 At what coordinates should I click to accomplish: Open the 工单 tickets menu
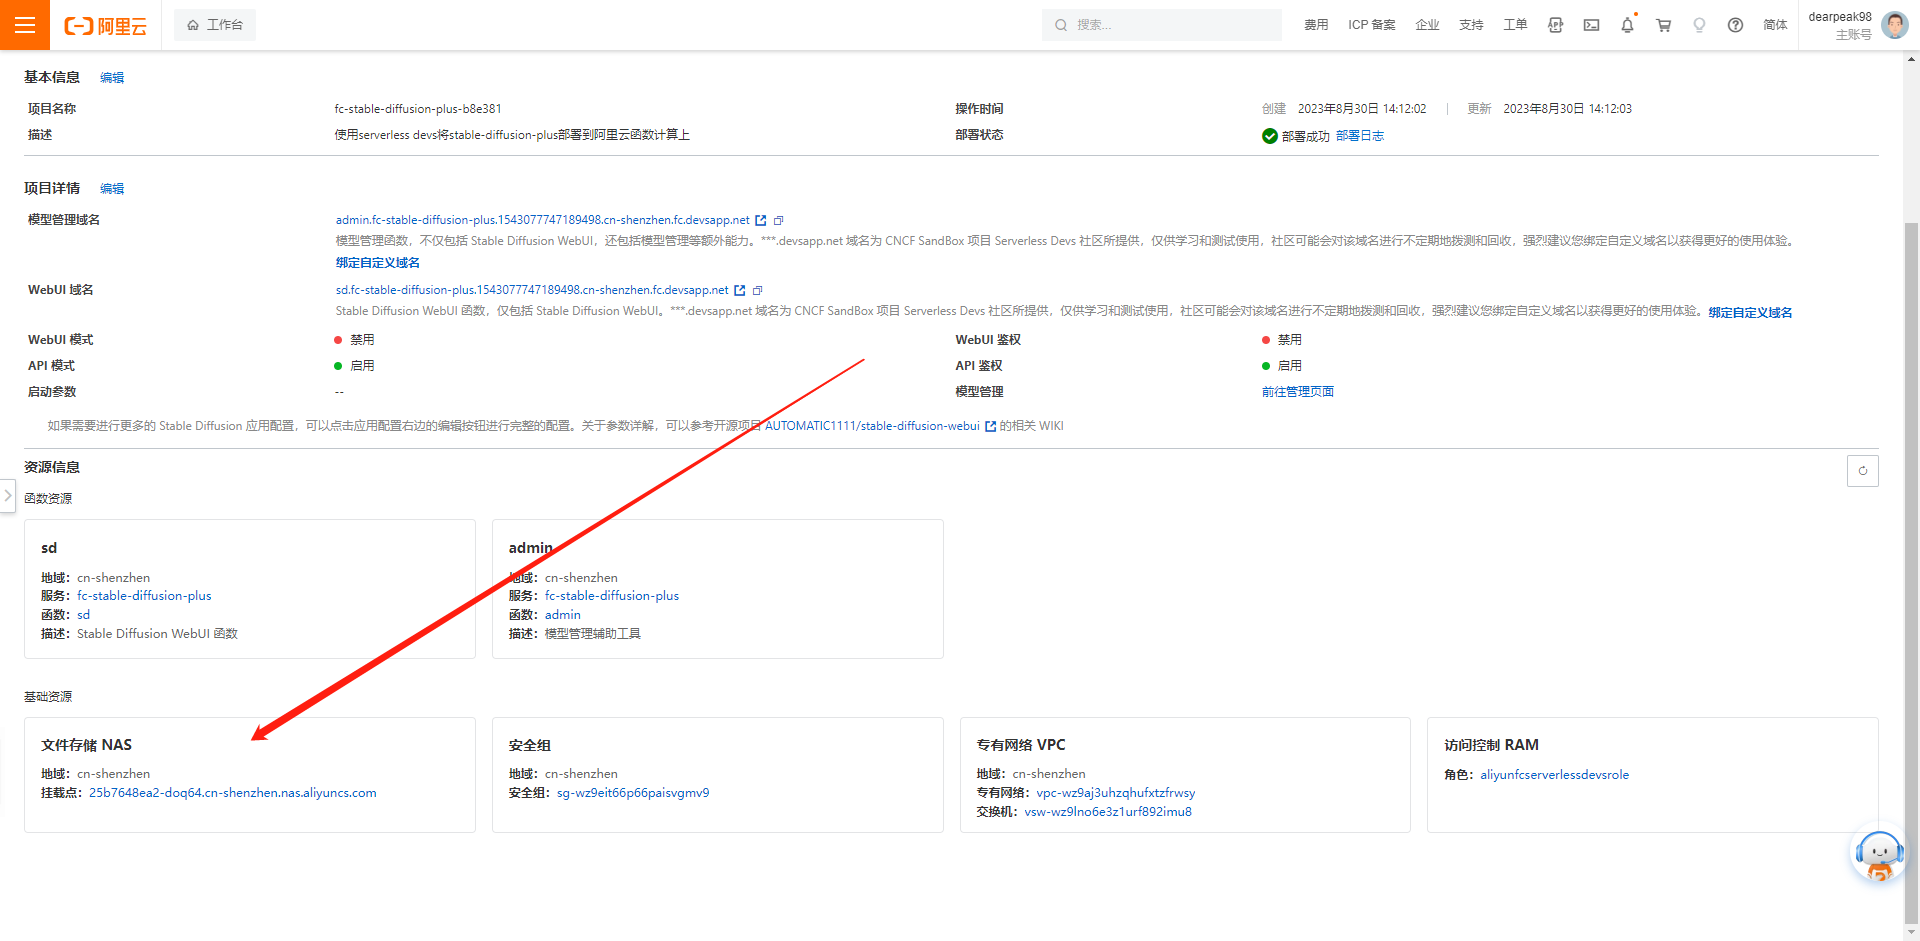tap(1515, 25)
